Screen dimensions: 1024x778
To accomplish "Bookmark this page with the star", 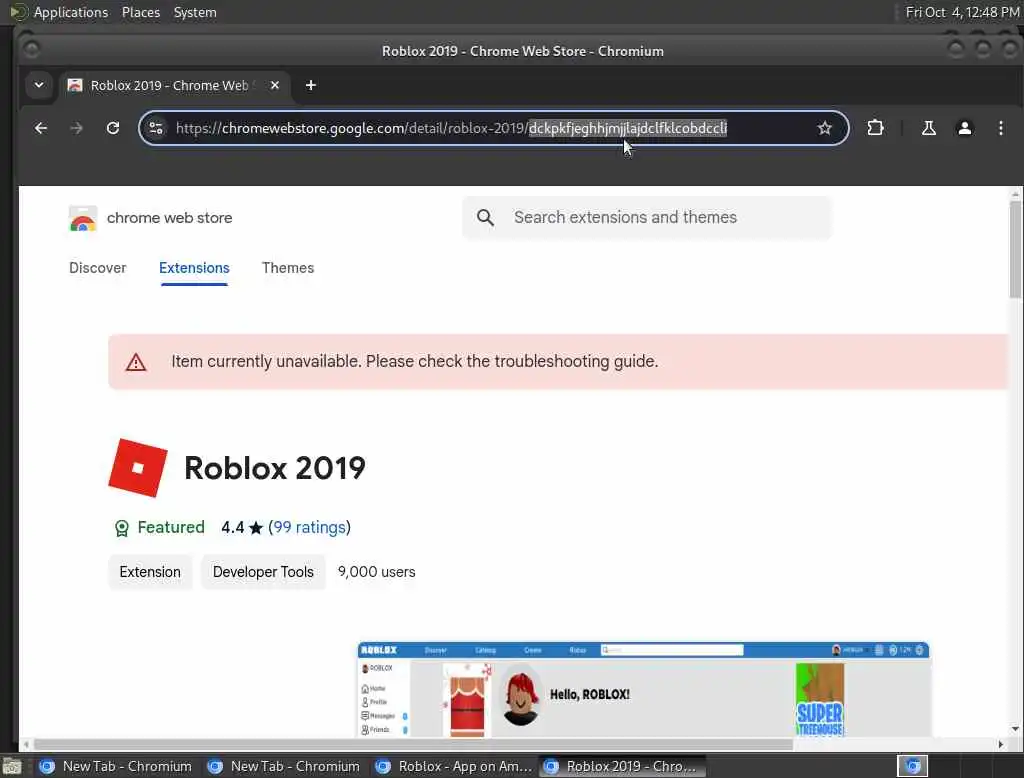I will pyautogui.click(x=824, y=128).
